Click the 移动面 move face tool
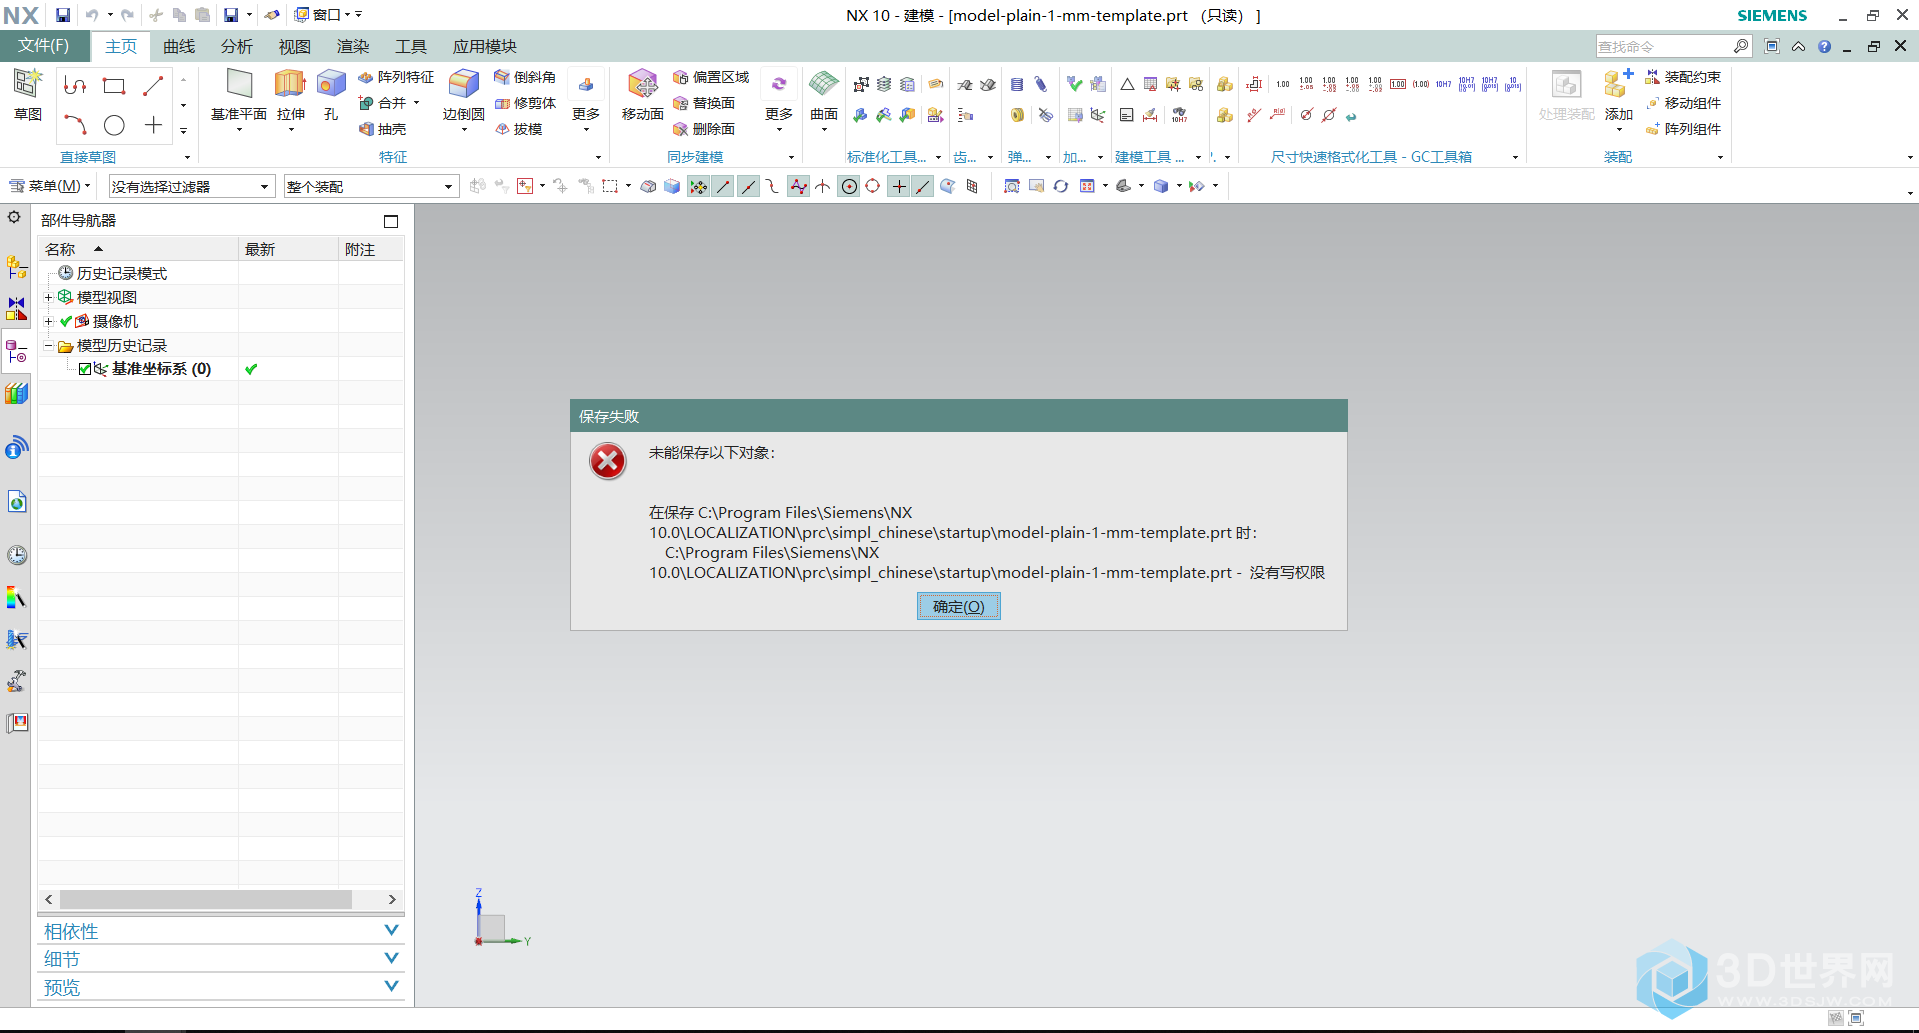 642,95
